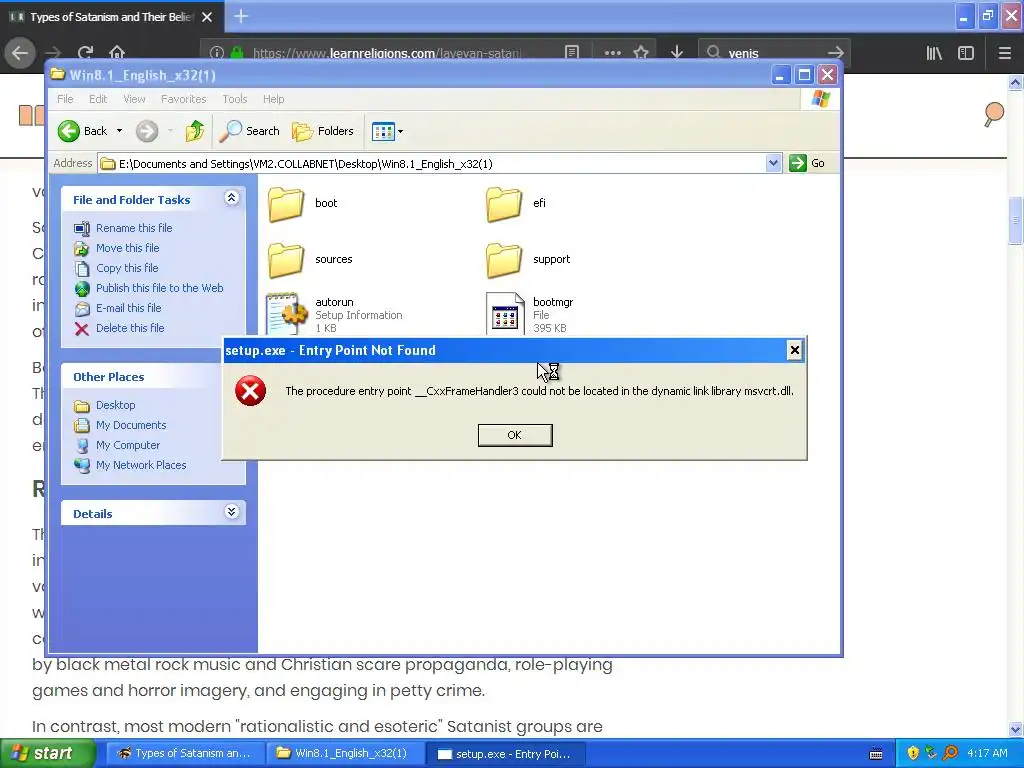1024x768 pixels.
Task: Close the Types of Satanism Firefox tab
Action: [207, 17]
